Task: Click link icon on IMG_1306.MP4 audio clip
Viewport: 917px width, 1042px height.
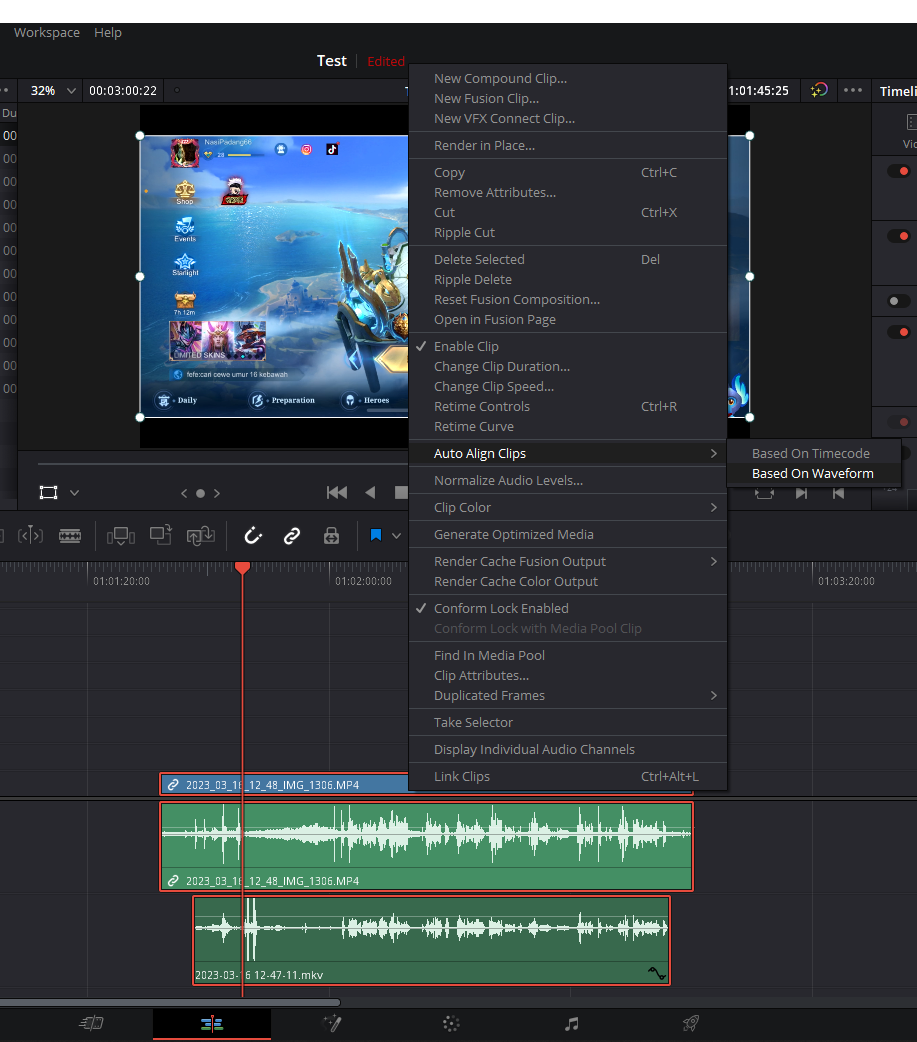Action: (x=173, y=881)
